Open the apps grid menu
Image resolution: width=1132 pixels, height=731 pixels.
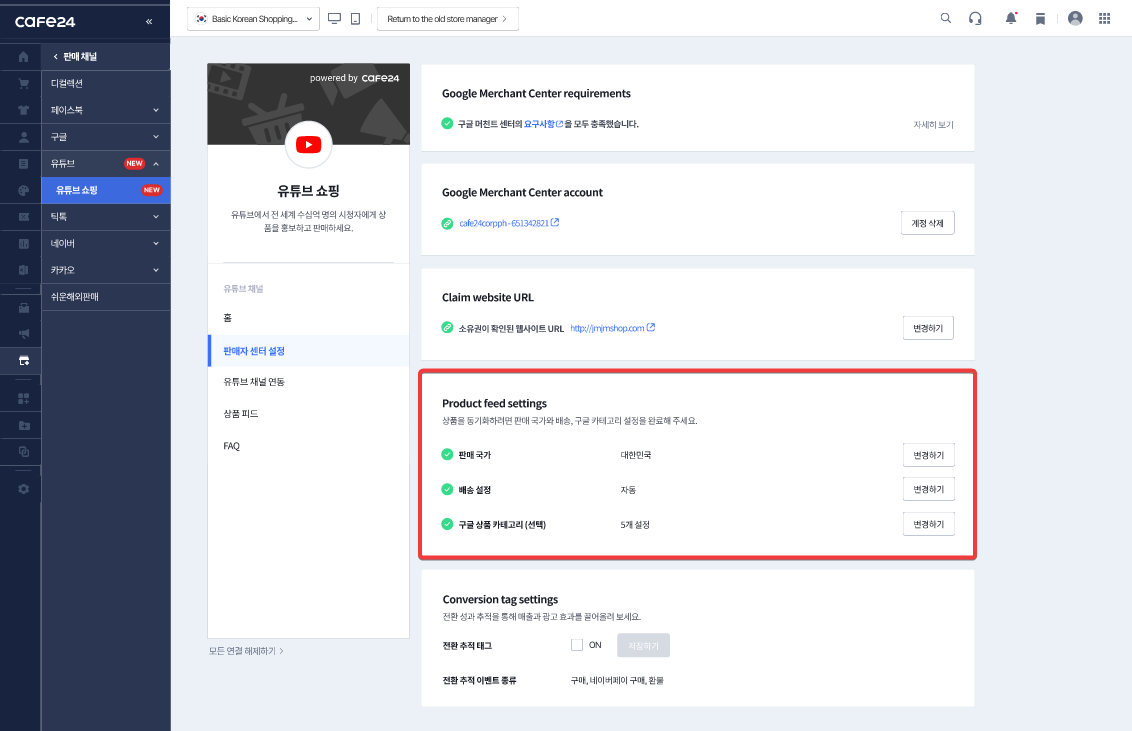1105,18
